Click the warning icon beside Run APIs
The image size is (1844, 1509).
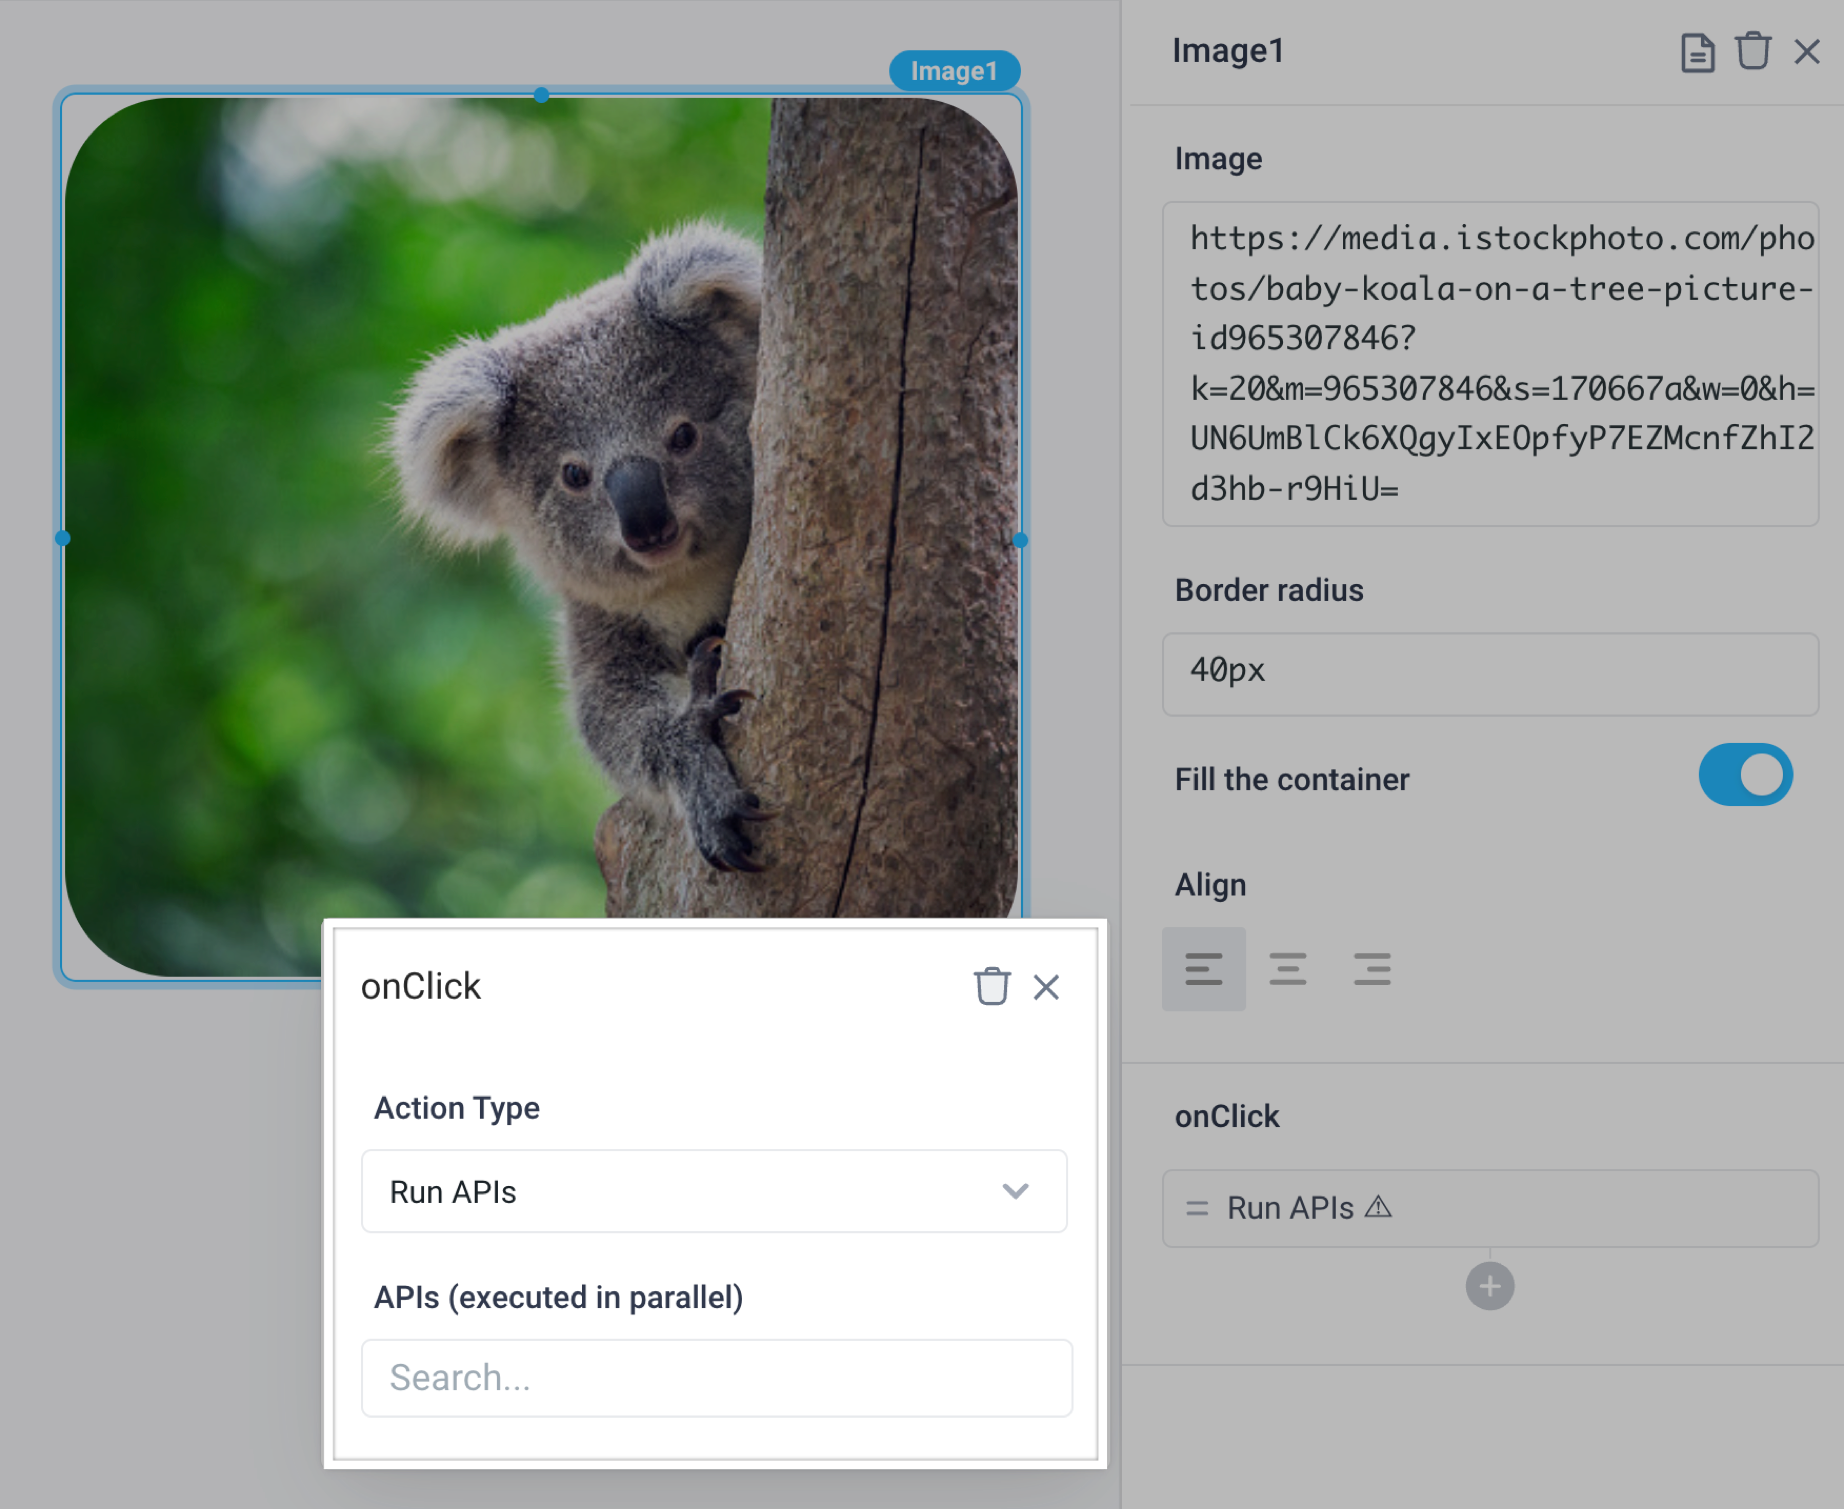tap(1380, 1208)
